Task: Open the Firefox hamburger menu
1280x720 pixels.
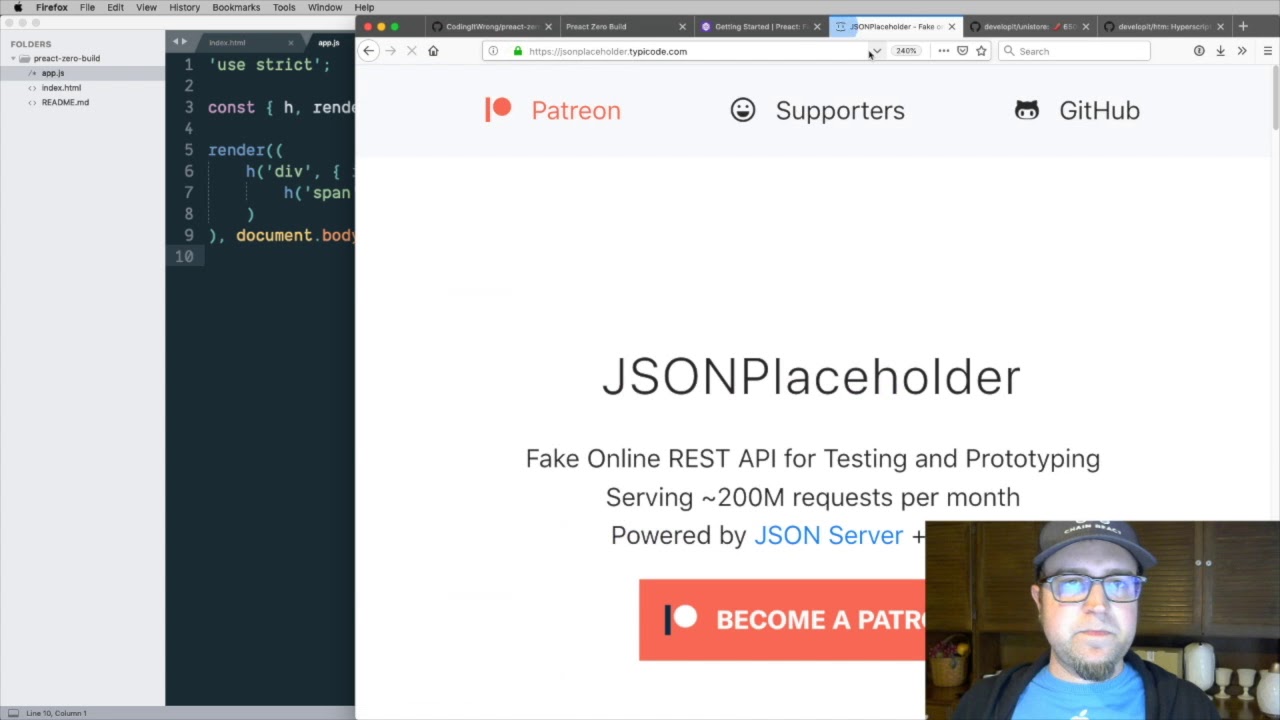Action: 1267,51
